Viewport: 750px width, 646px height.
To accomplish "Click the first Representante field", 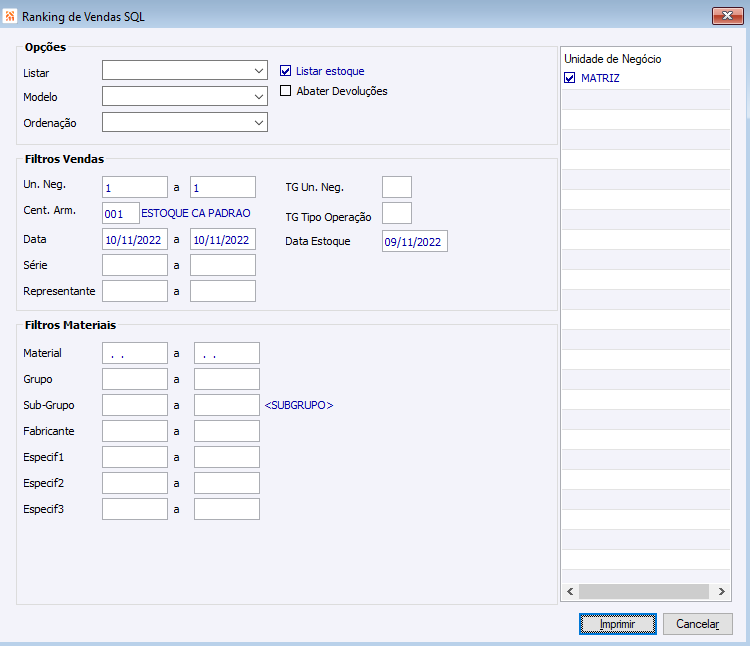I will point(134,291).
